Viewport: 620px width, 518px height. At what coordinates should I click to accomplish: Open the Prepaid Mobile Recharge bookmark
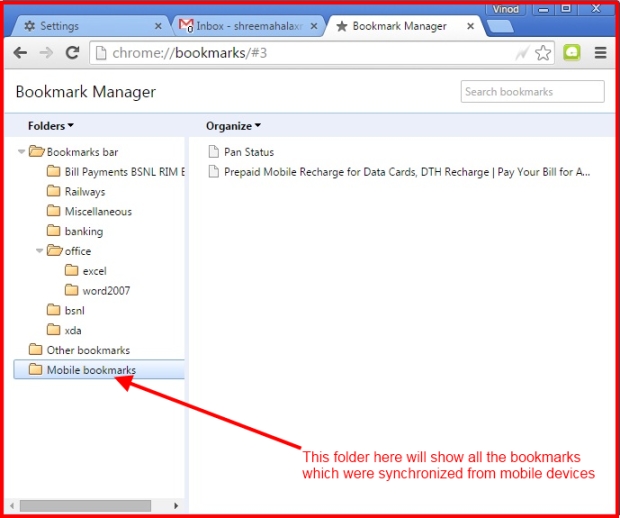[x=407, y=172]
